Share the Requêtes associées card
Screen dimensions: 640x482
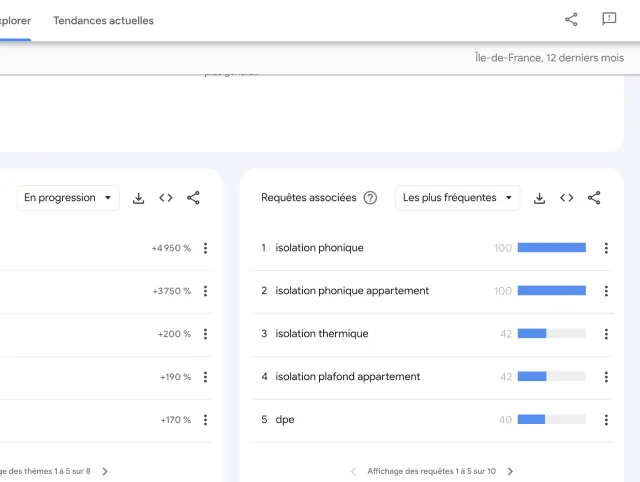coord(594,198)
